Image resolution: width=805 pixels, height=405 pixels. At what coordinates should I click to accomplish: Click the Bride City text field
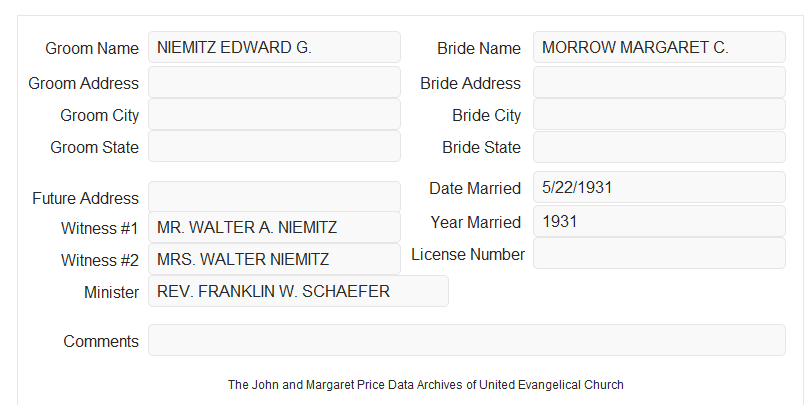pos(659,114)
